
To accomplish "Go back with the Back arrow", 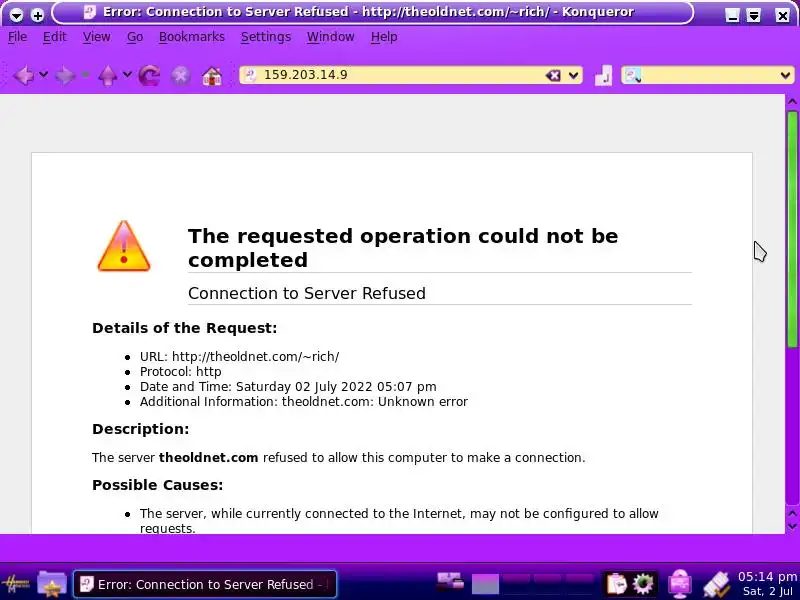I will click(23, 76).
